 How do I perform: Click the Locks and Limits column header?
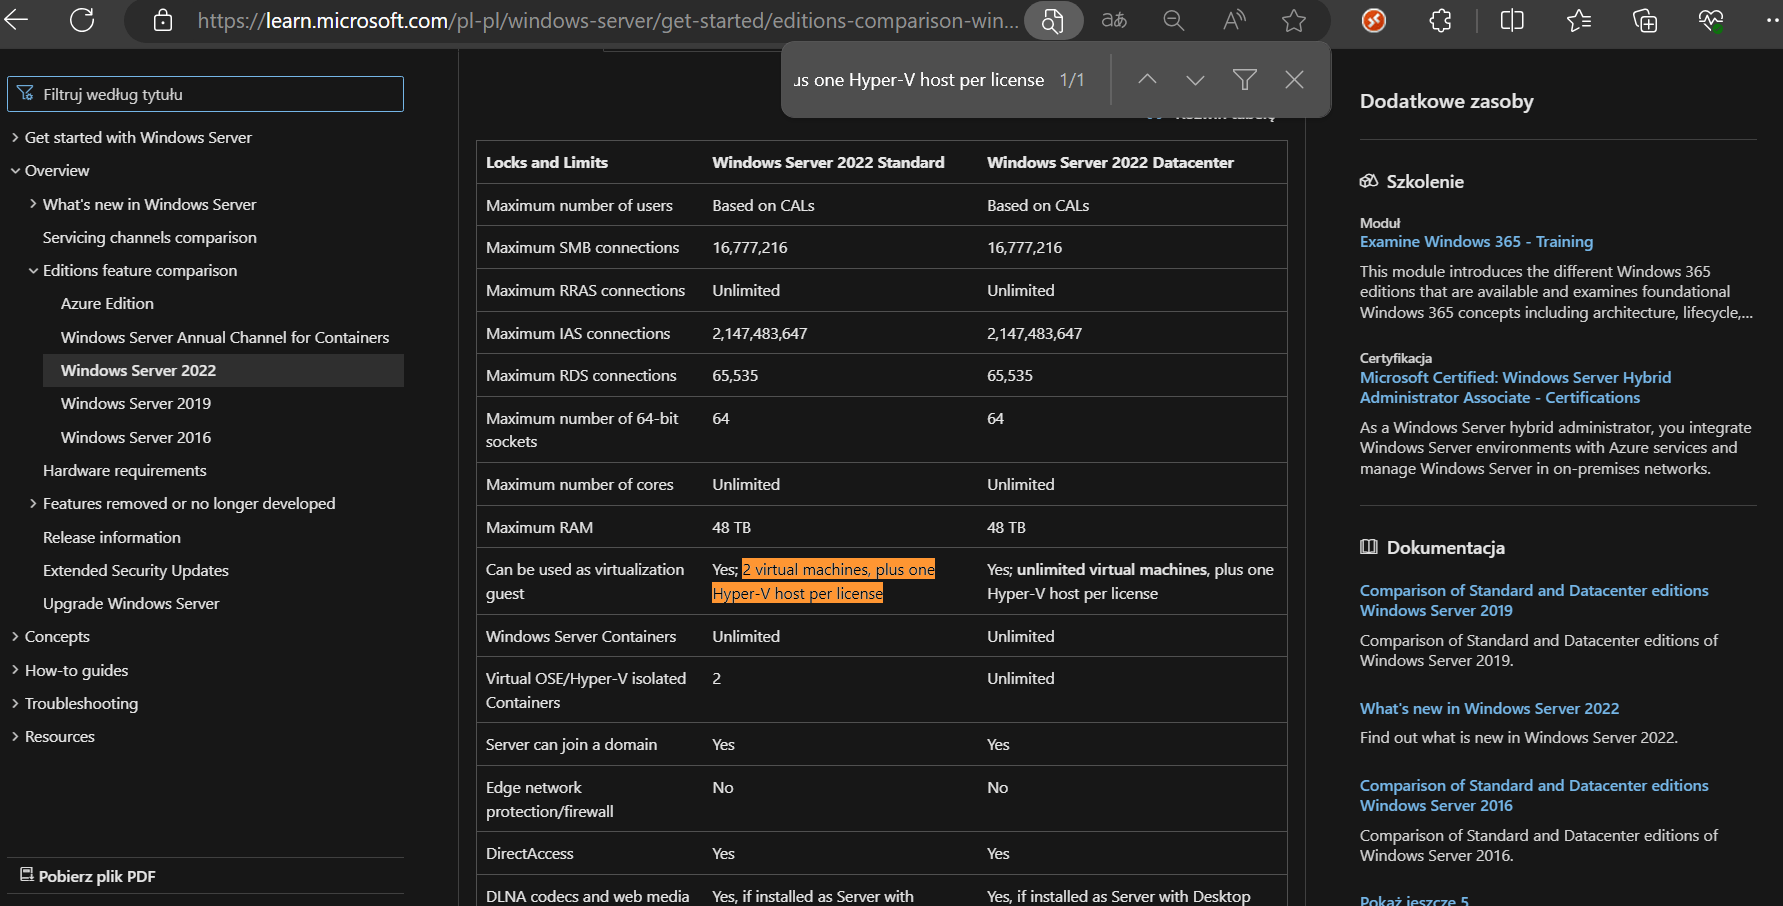(x=547, y=163)
